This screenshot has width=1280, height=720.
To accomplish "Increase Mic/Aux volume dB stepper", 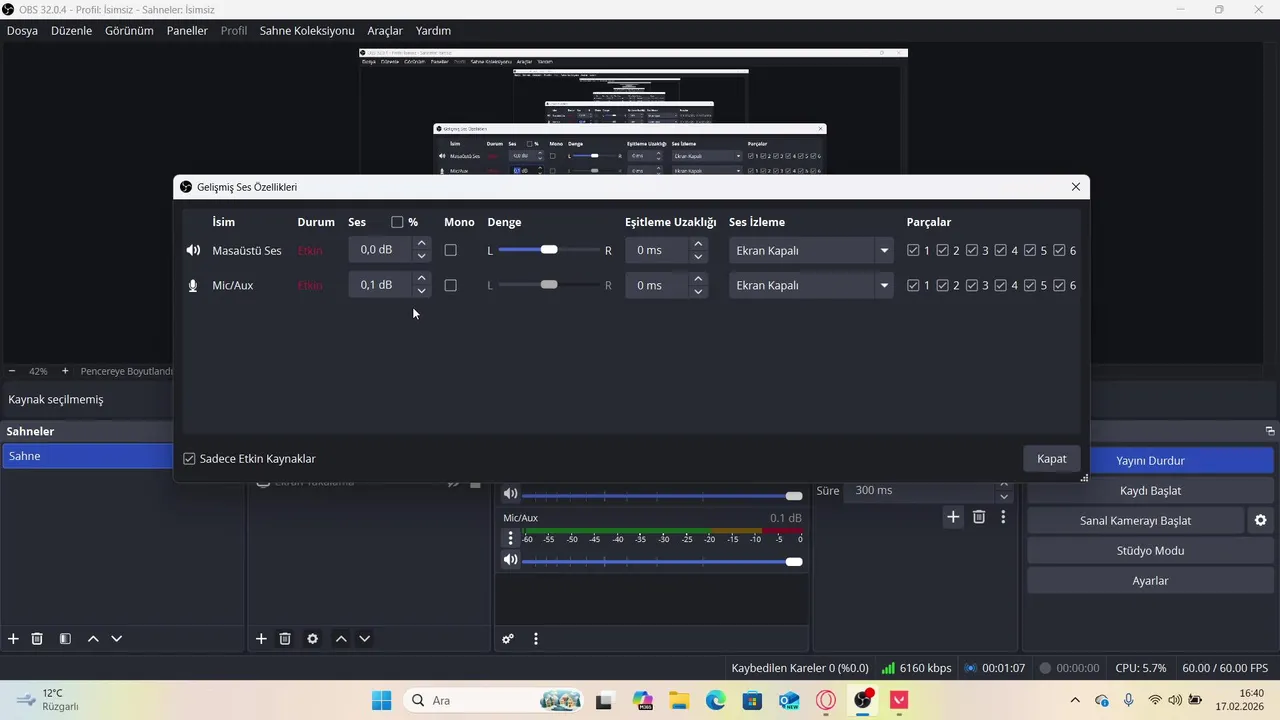I will point(421,278).
